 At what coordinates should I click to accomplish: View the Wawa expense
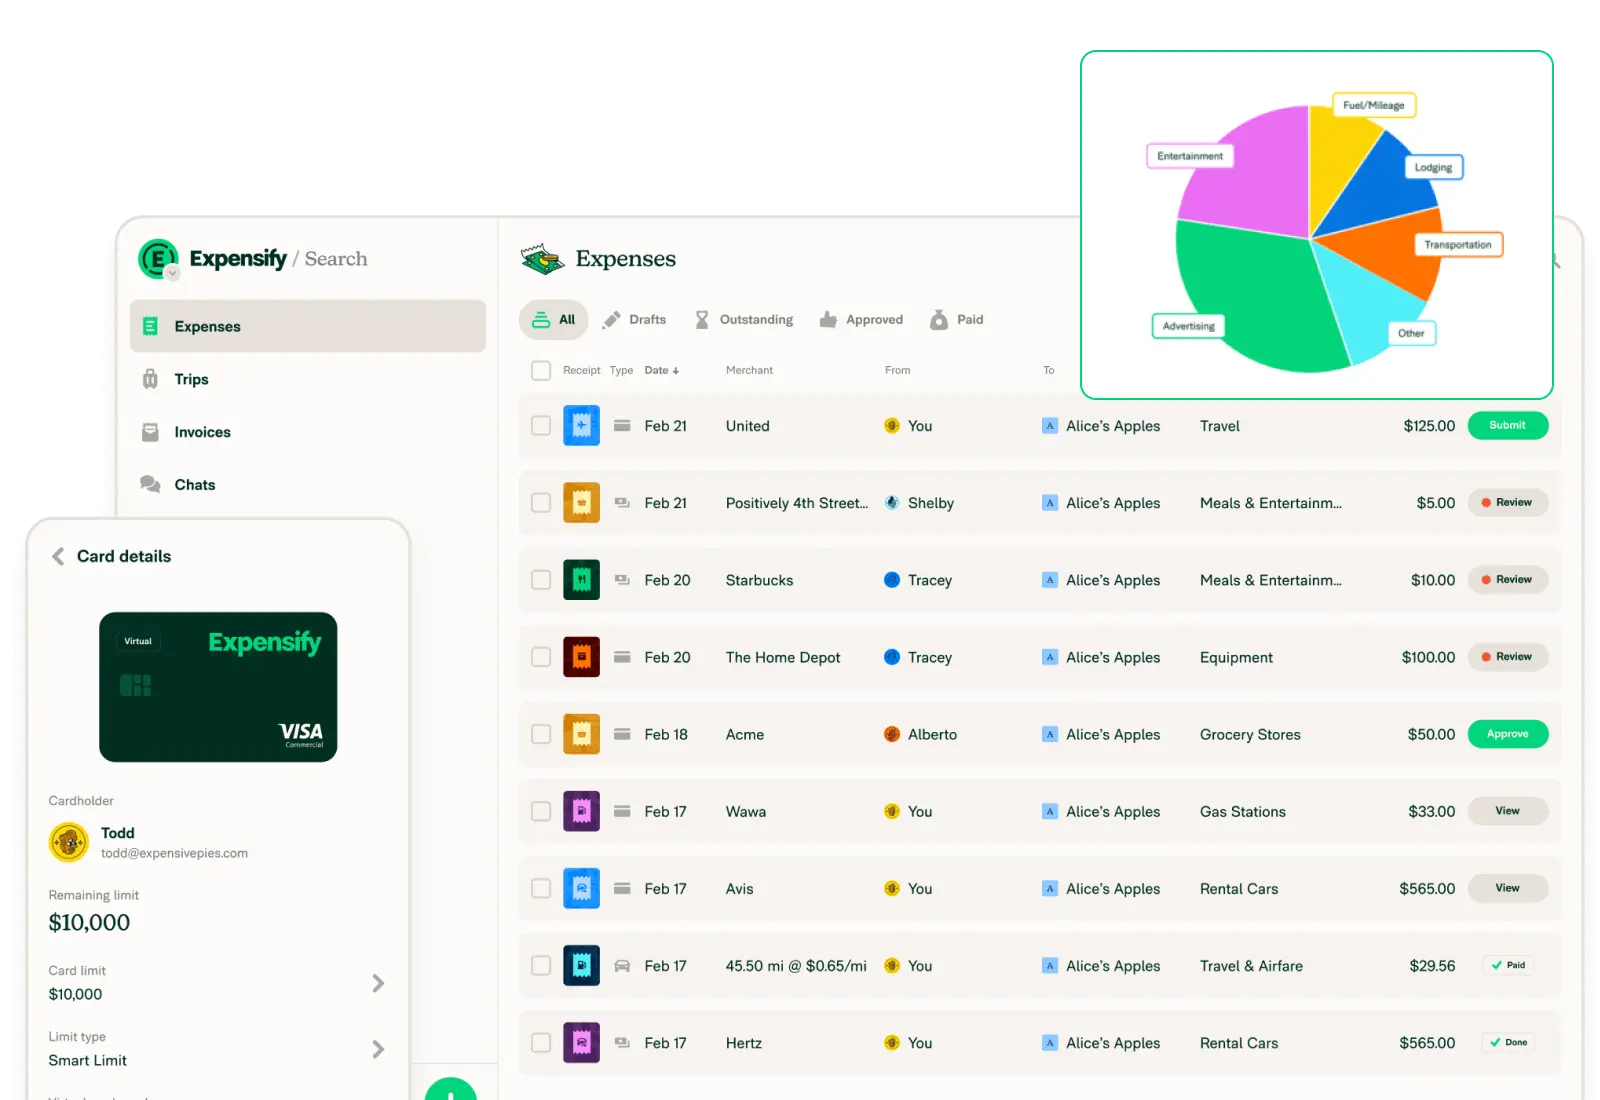click(1508, 811)
